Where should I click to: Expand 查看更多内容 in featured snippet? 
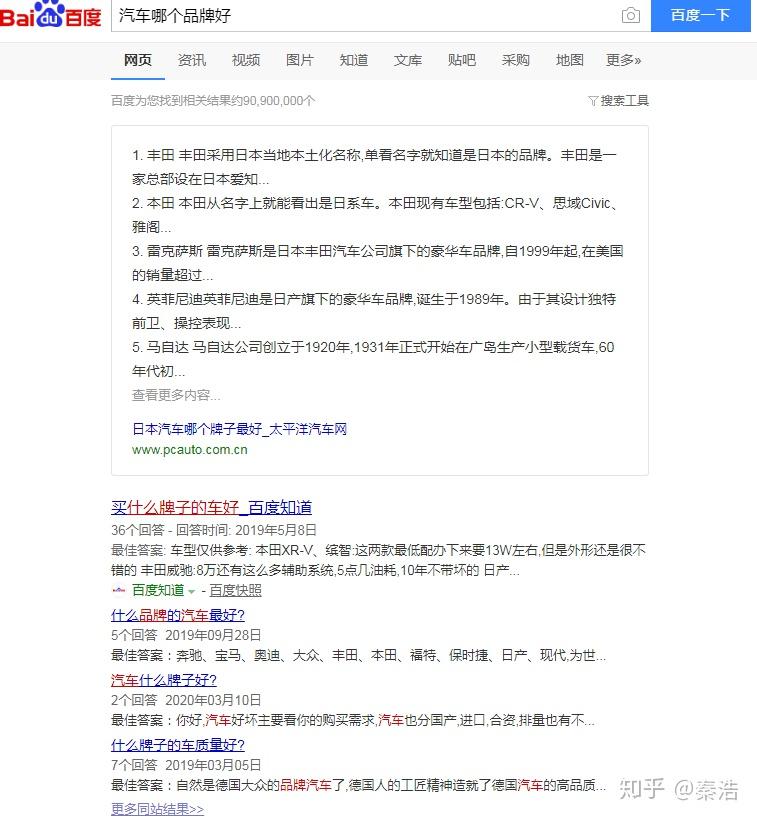pos(176,395)
